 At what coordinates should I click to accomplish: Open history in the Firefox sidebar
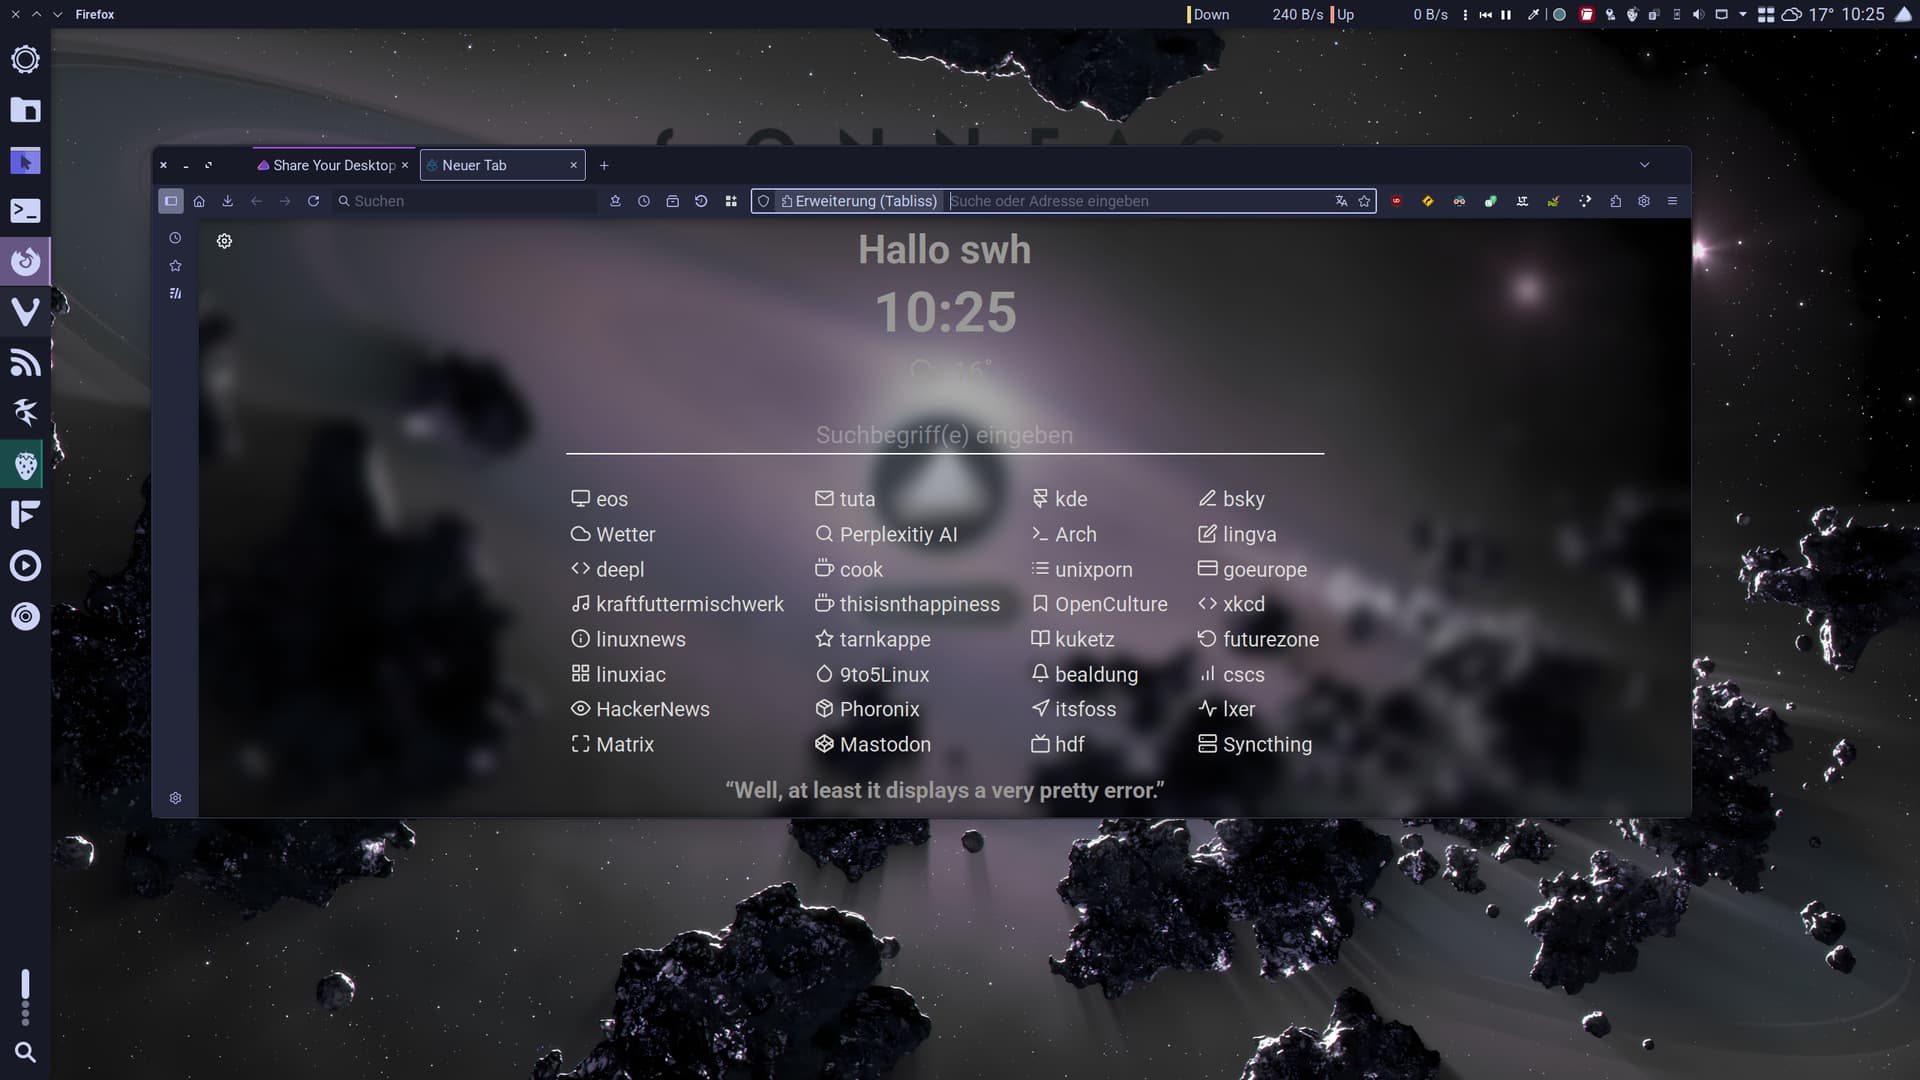(x=175, y=238)
